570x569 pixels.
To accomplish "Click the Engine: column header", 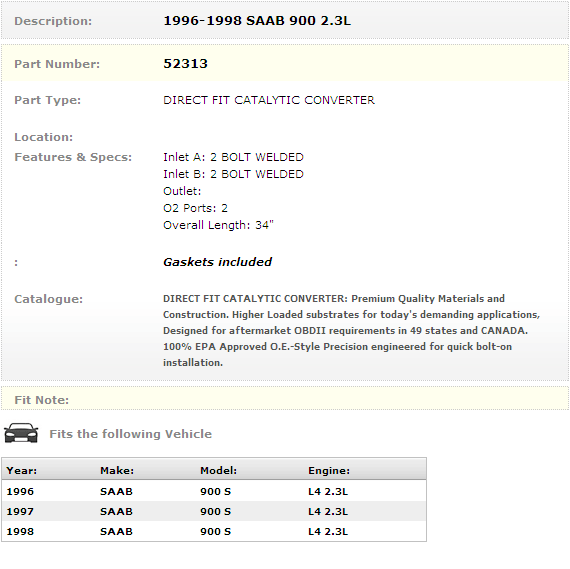I will (329, 470).
